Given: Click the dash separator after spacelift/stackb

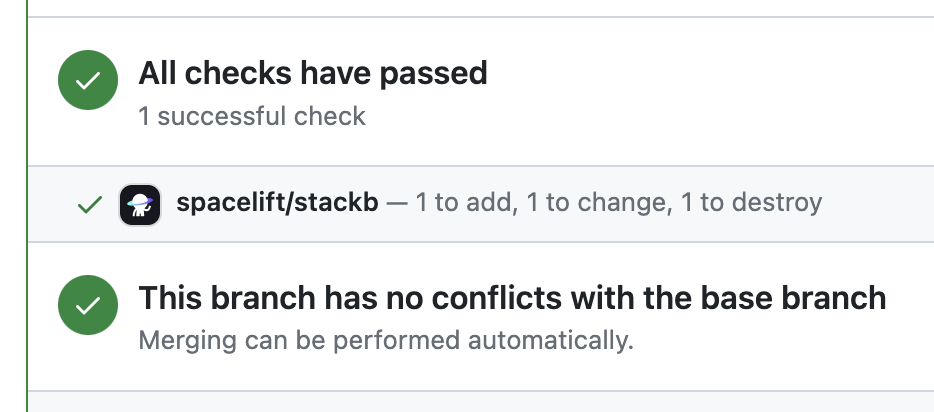Looking at the screenshot, I should click(397, 203).
